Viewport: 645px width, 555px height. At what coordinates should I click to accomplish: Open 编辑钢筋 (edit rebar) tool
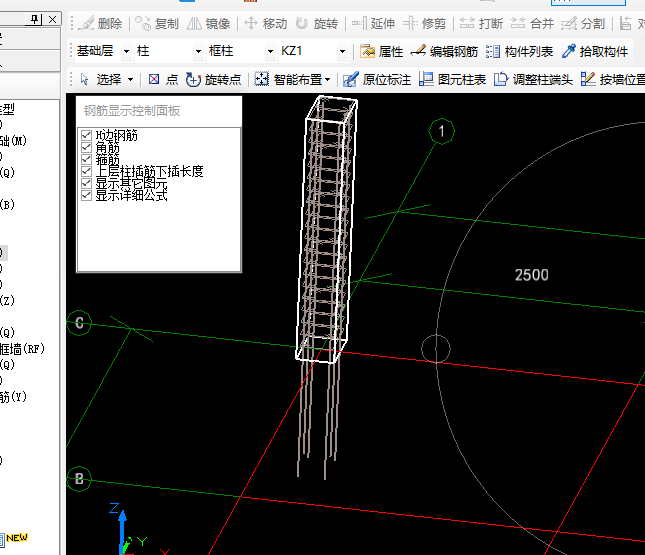coord(444,51)
